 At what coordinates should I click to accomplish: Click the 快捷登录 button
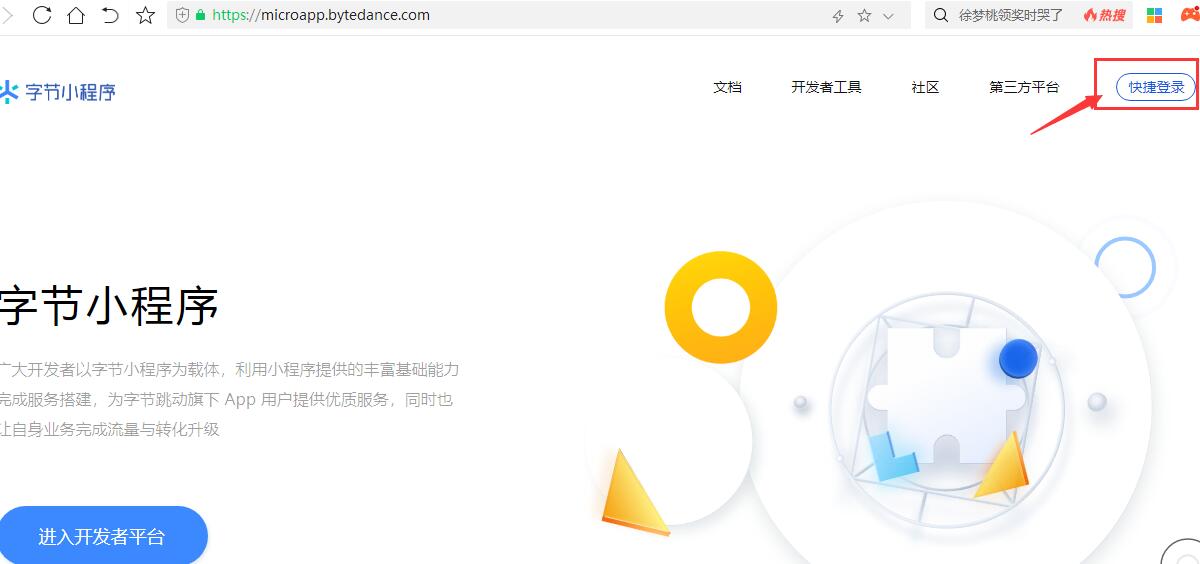1155,87
